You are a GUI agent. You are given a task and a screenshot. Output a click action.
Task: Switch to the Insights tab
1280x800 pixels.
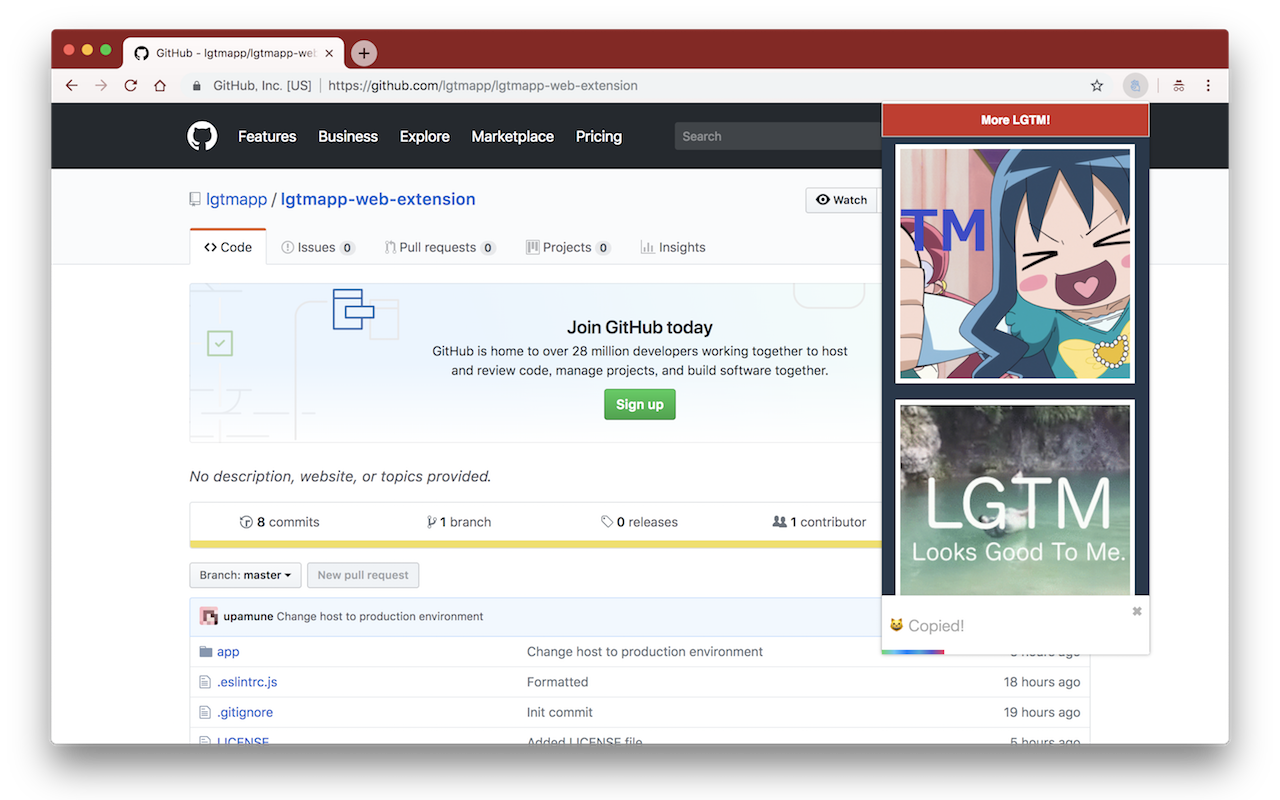[x=673, y=247]
